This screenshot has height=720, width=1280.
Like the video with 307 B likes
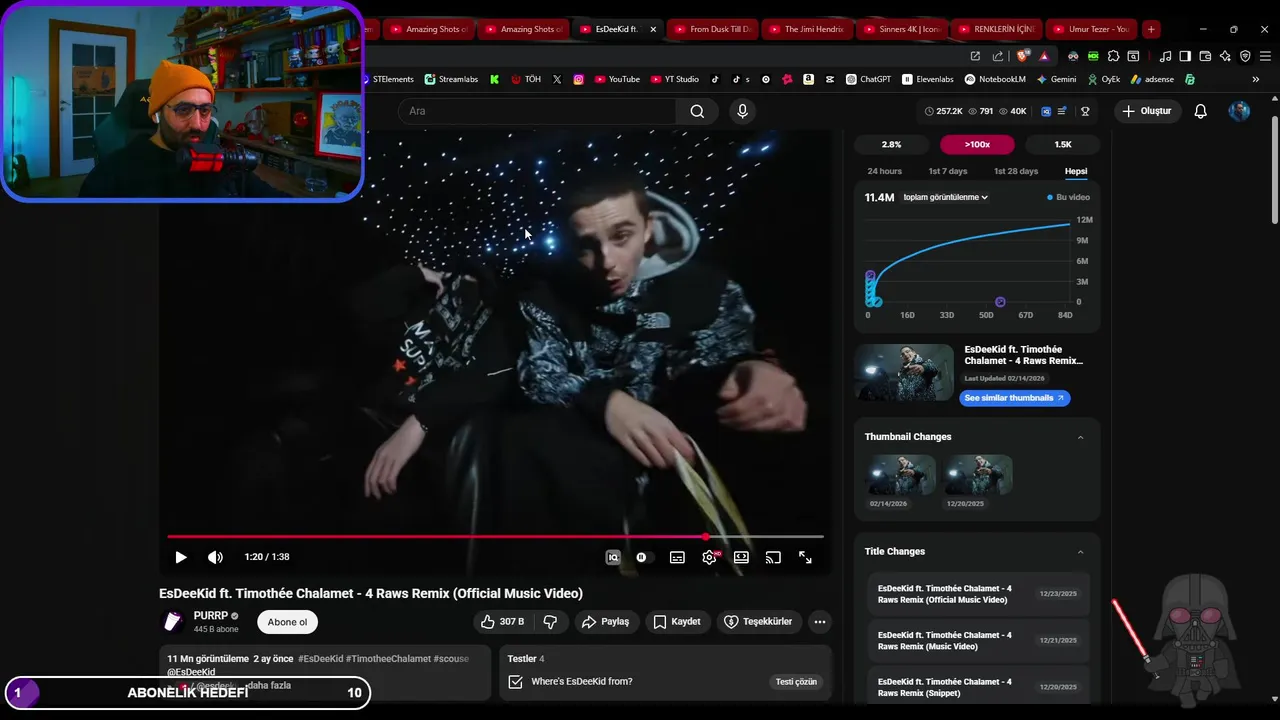pyautogui.click(x=502, y=622)
